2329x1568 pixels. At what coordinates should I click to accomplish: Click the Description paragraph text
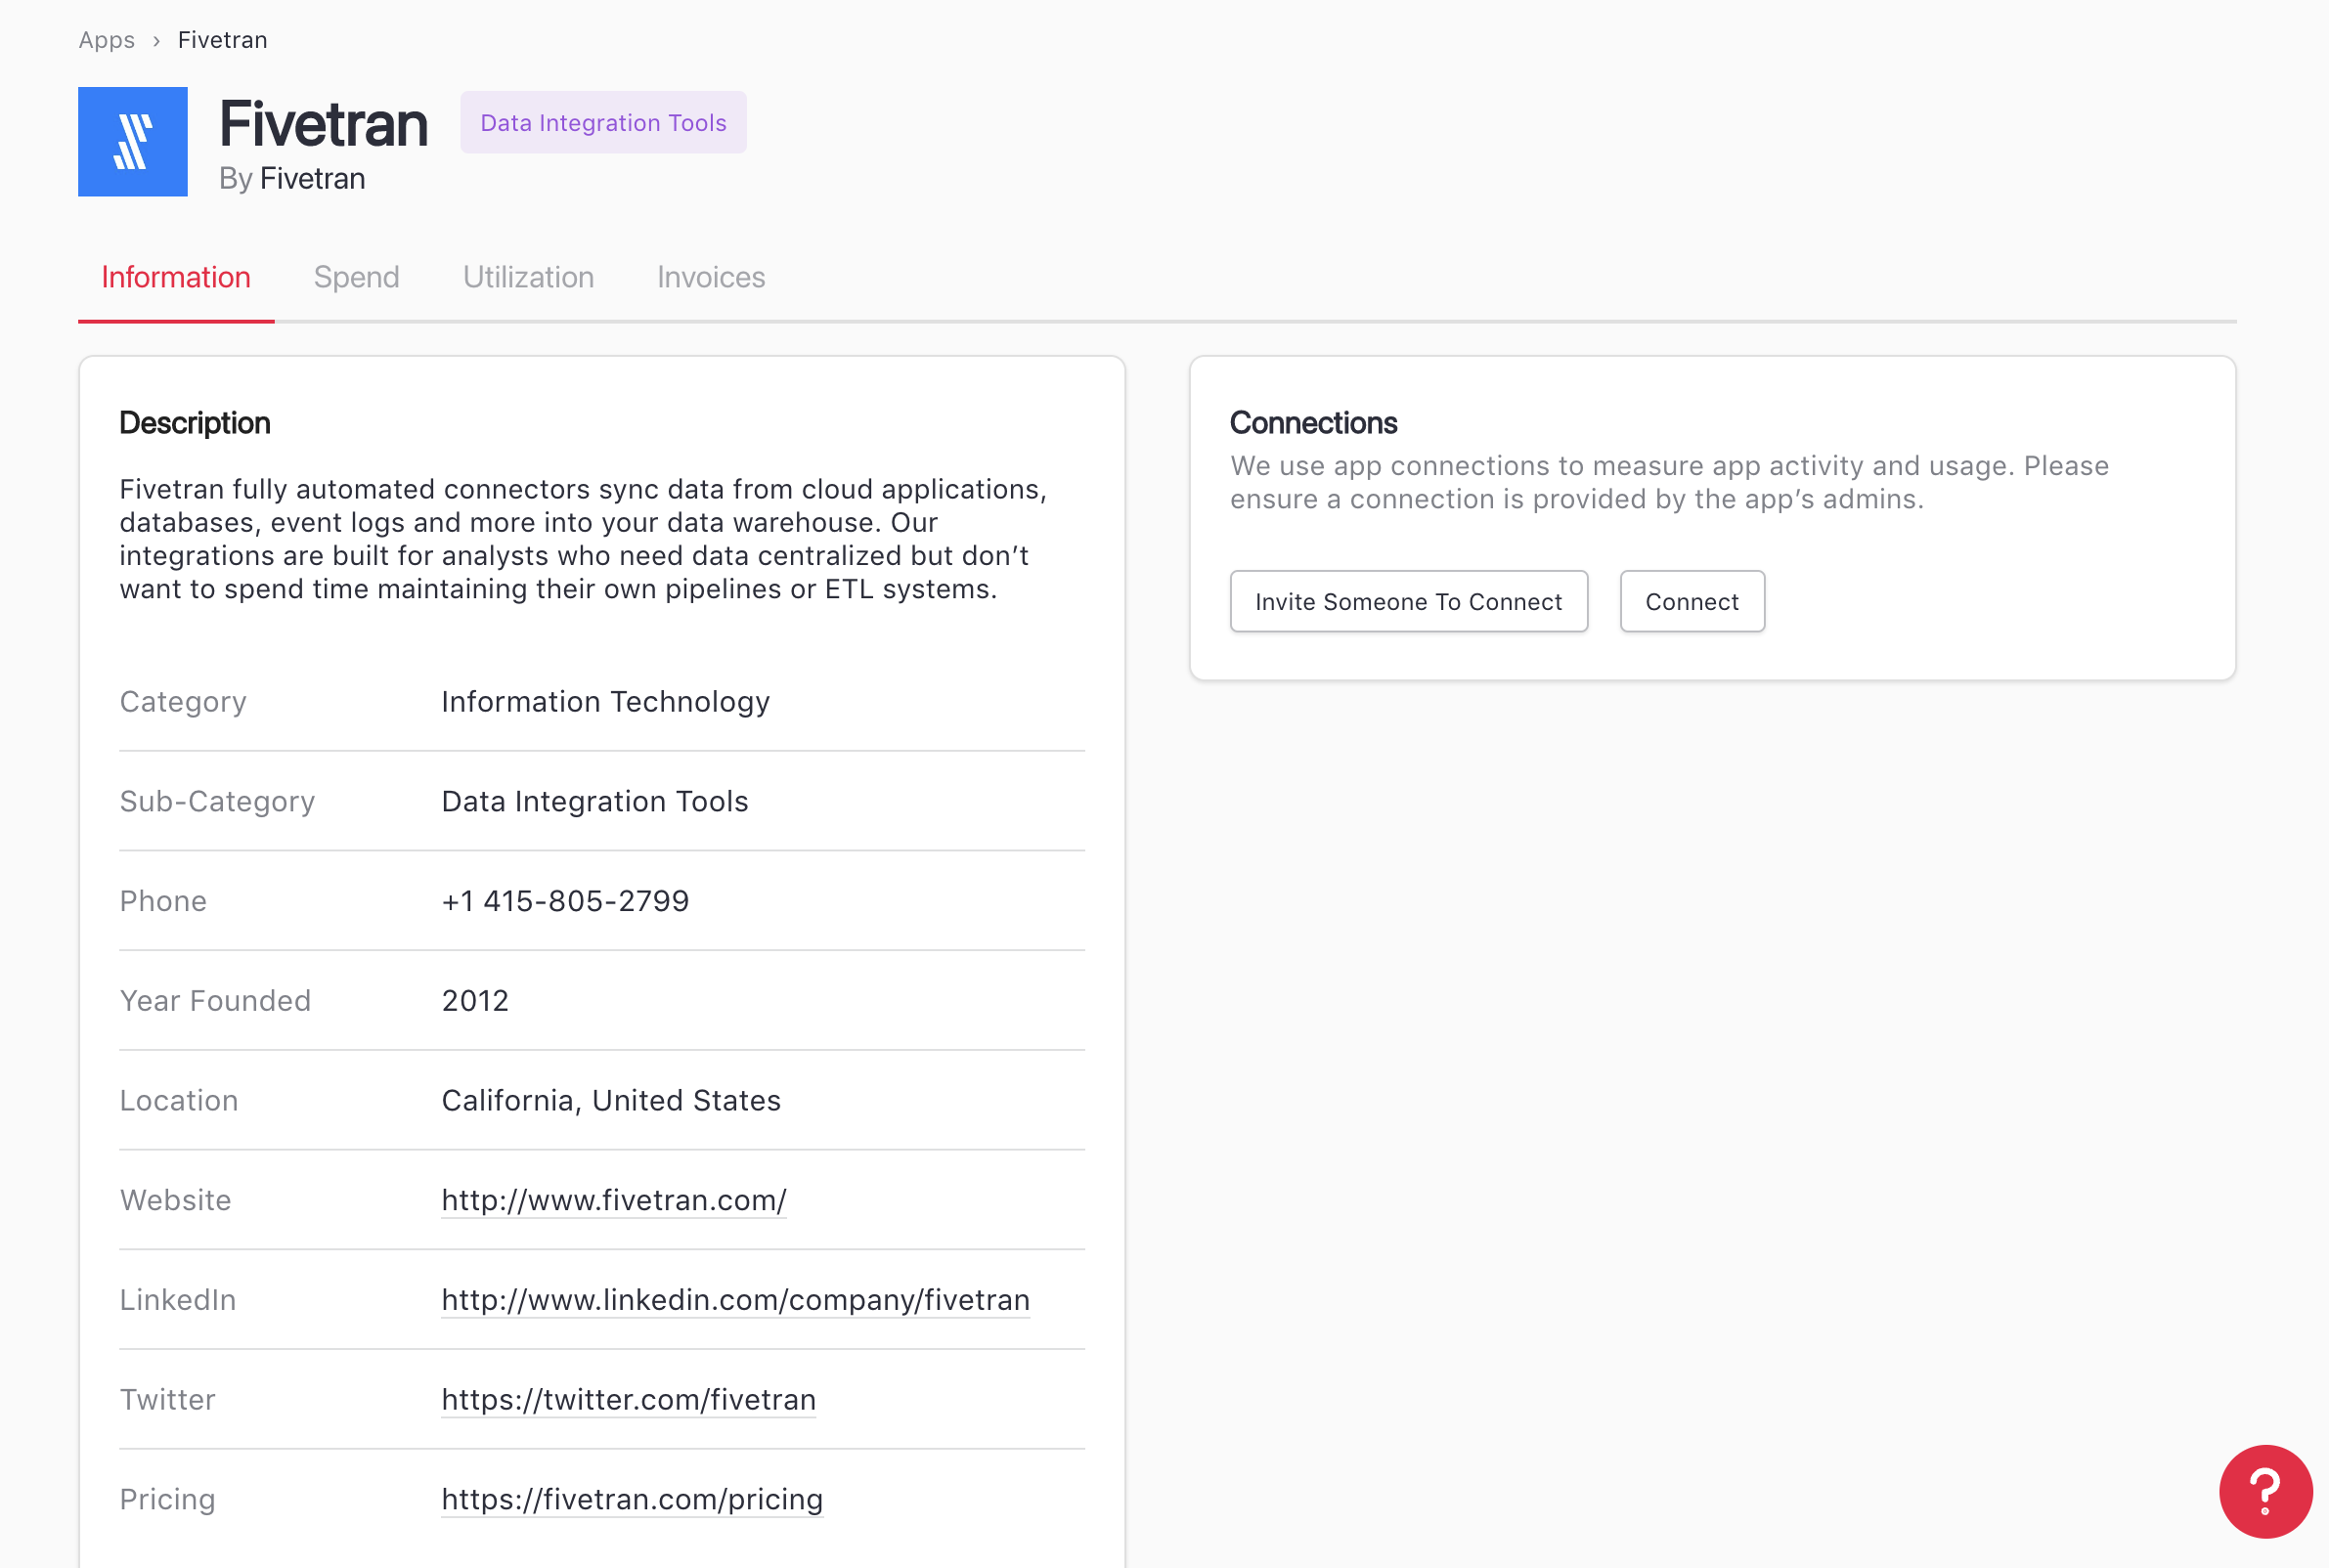coord(583,539)
